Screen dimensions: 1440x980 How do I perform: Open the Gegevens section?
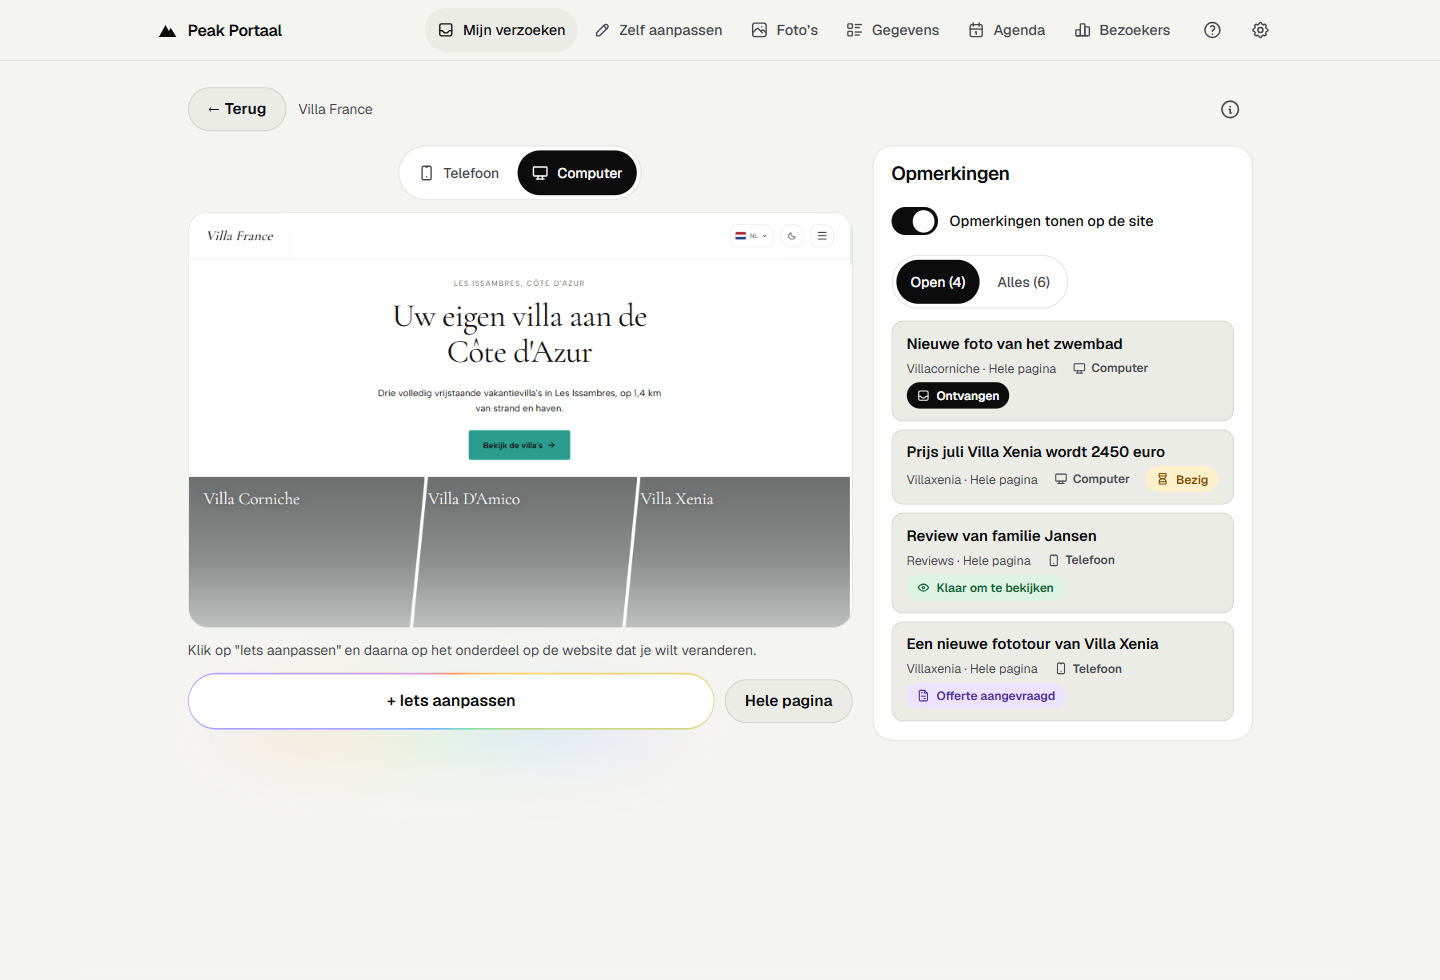click(x=893, y=30)
